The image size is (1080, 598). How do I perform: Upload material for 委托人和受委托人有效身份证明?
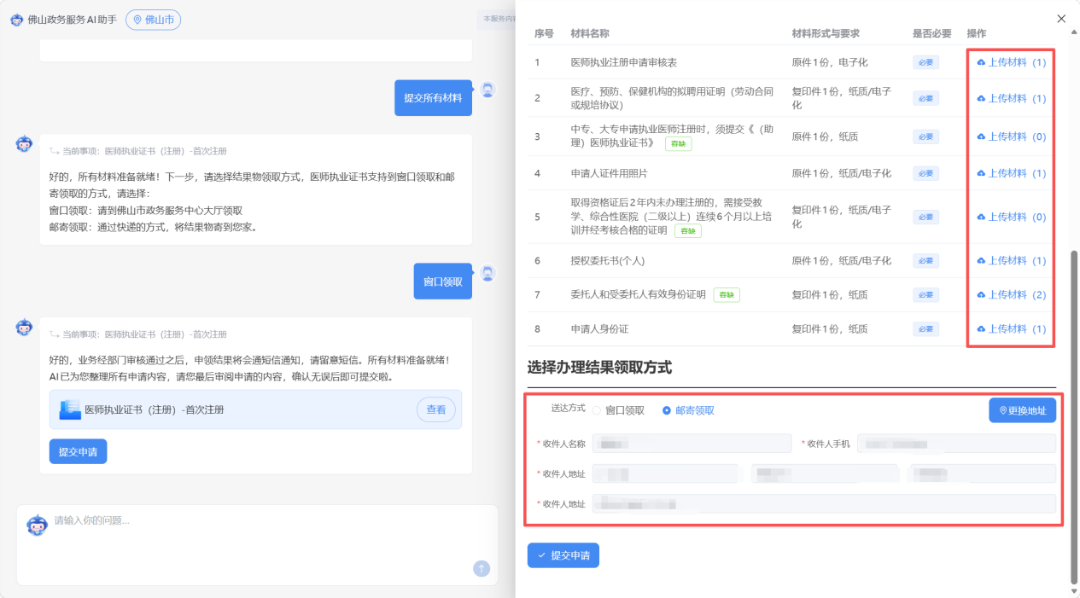(x=1011, y=294)
